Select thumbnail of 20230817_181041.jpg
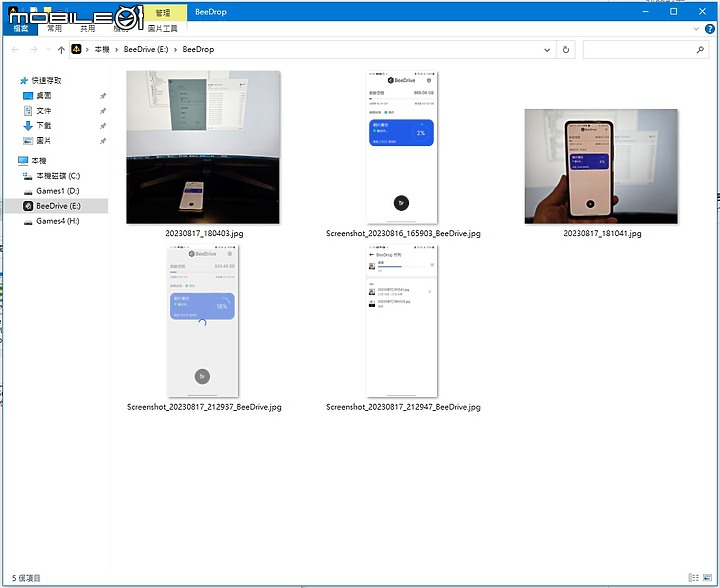 click(x=601, y=167)
